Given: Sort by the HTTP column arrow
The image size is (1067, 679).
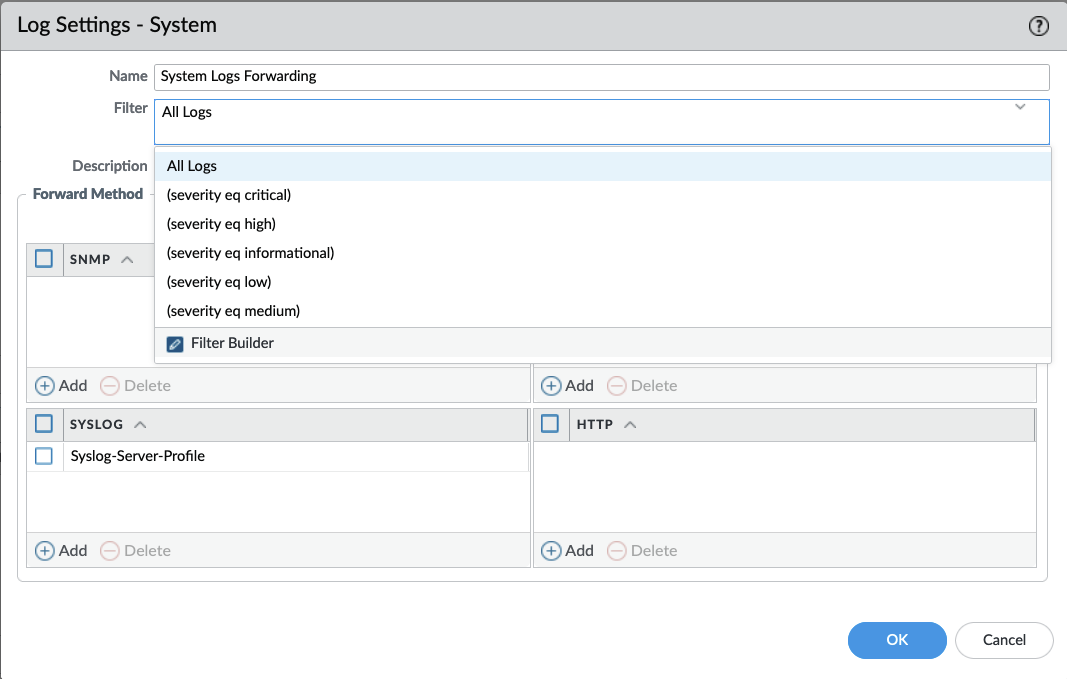Looking at the screenshot, I should (x=630, y=425).
